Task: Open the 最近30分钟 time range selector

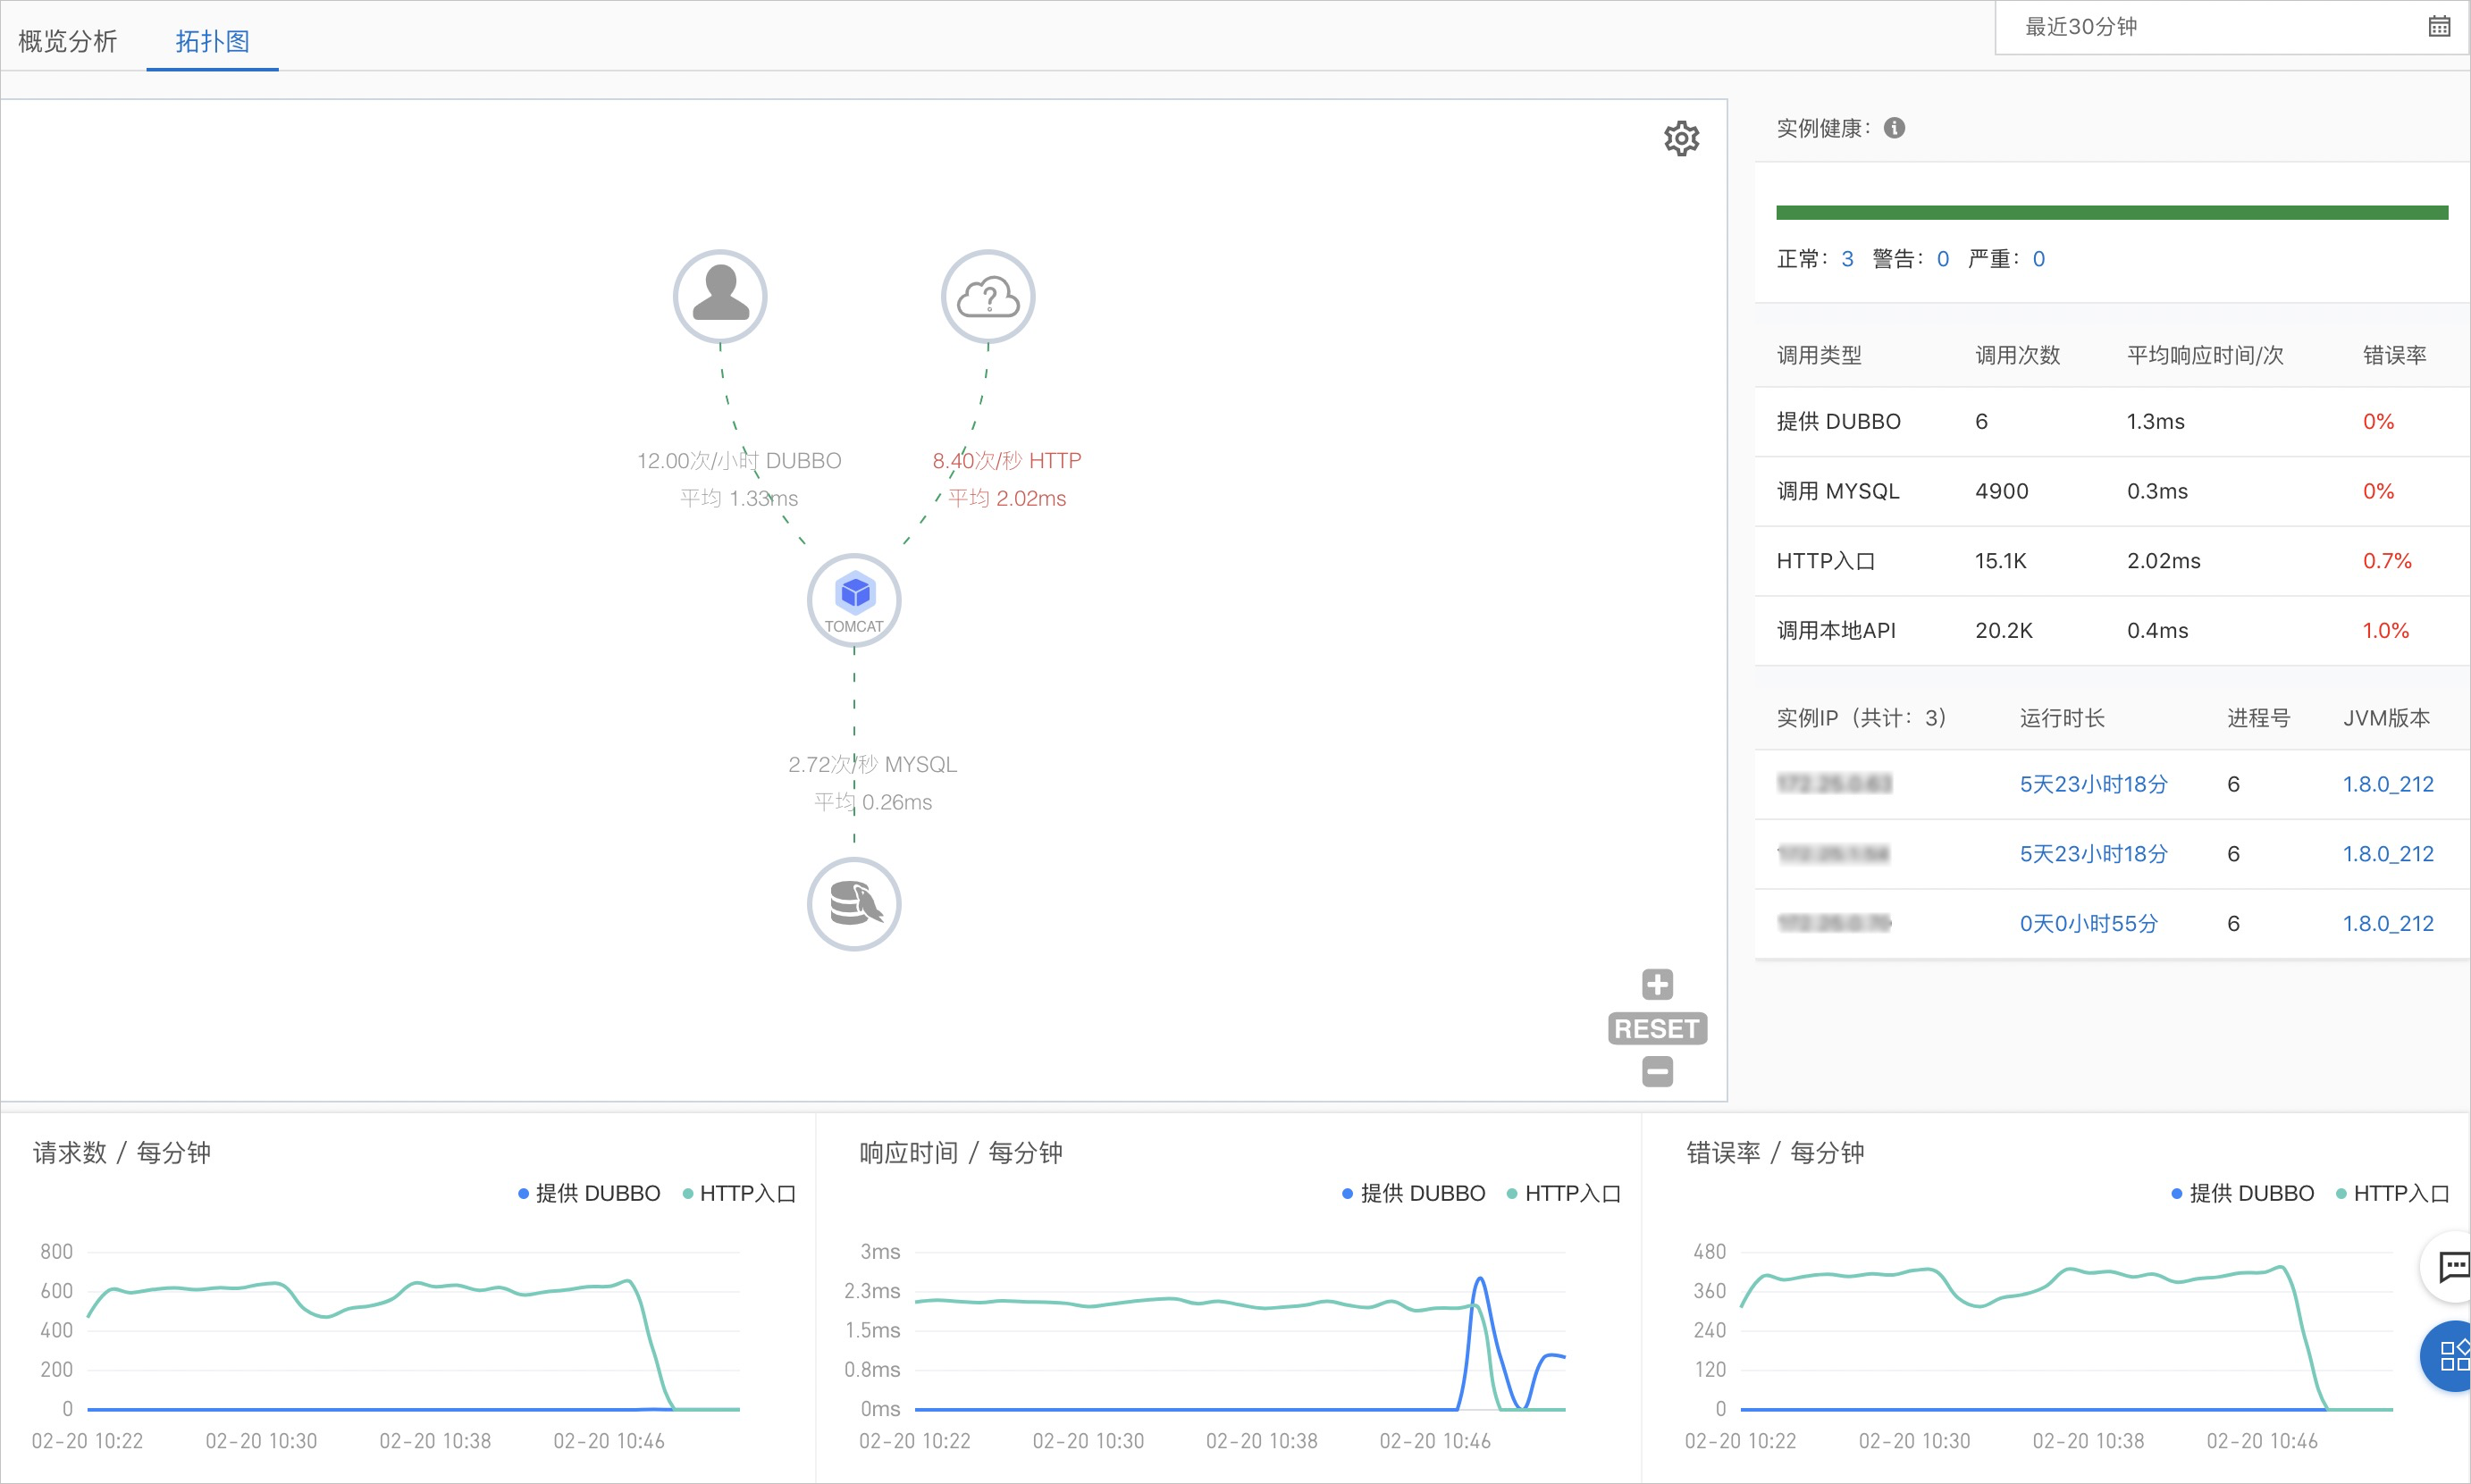Action: point(2232,27)
